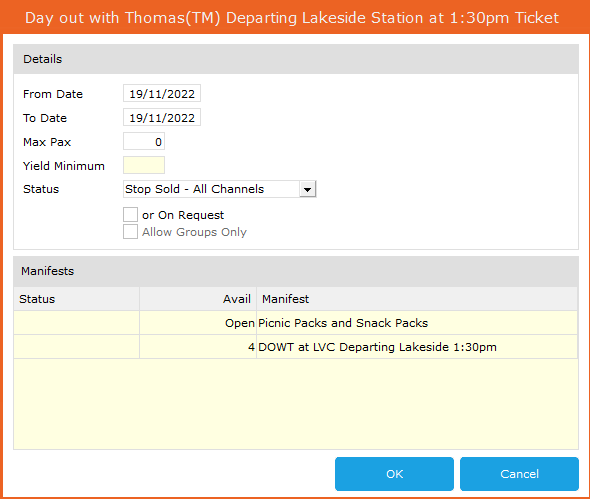Viewport: 590px width, 499px height.
Task: Click the Max Pax label
Action: pyautogui.click(x=47, y=142)
